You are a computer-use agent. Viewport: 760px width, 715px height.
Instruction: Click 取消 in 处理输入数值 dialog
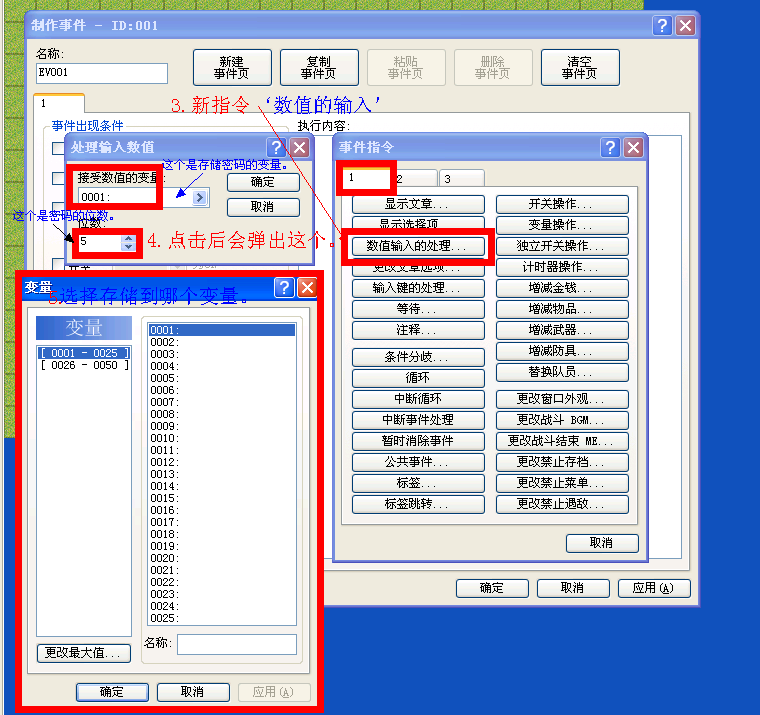point(263,207)
